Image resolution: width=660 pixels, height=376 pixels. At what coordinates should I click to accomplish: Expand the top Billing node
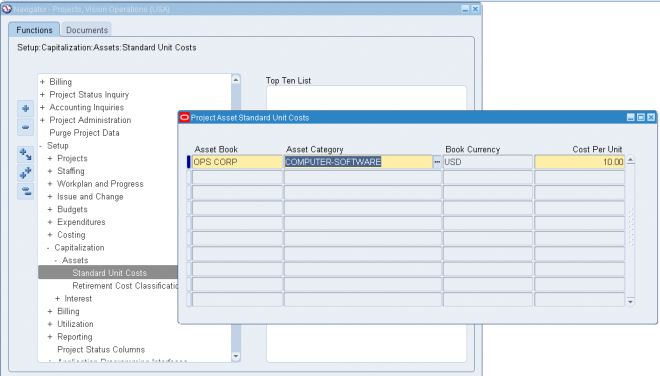[42, 82]
